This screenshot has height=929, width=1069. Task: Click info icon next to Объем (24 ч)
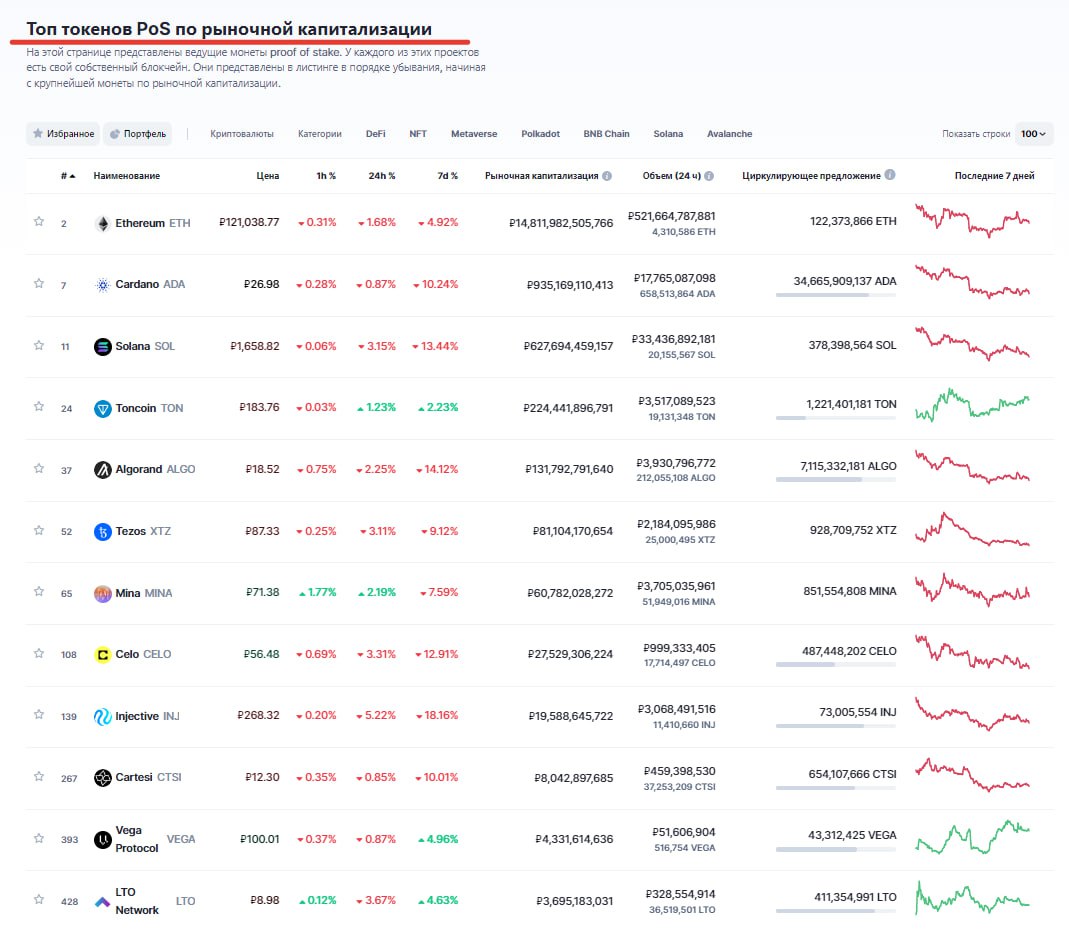pos(709,176)
